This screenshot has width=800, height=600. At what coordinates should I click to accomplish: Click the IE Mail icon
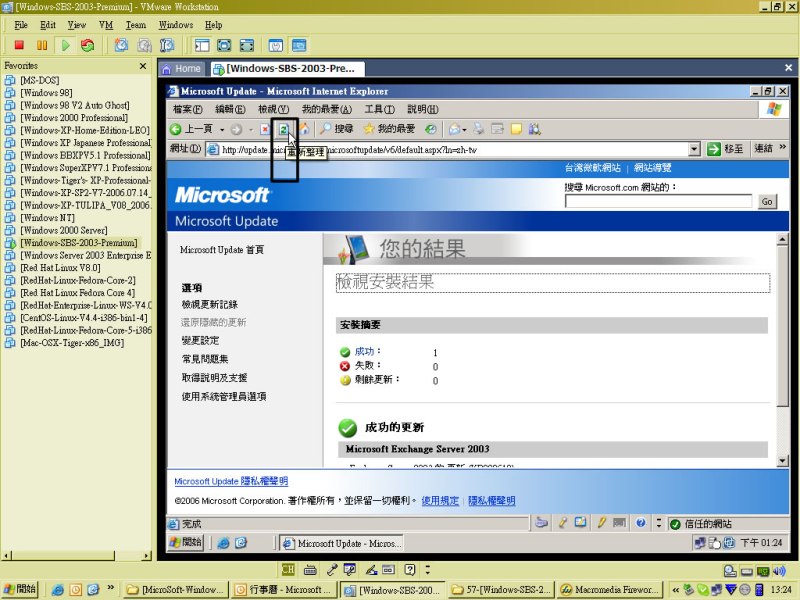(454, 129)
